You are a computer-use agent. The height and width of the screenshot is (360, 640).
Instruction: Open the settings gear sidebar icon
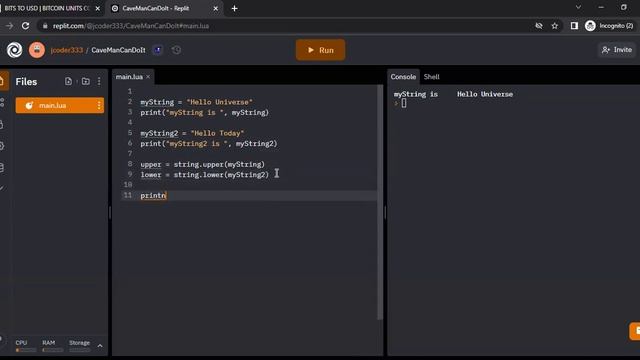click(x=2, y=146)
